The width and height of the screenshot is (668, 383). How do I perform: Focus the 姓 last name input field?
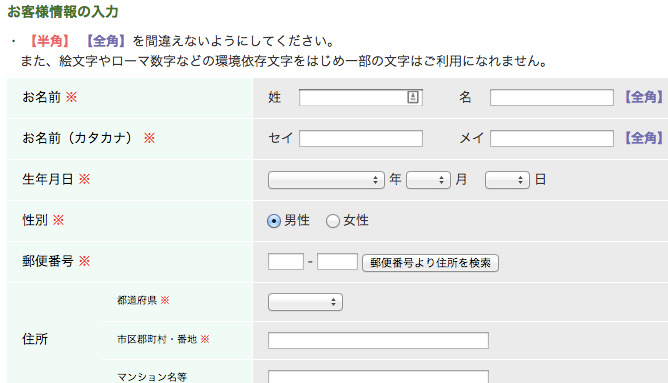point(361,98)
